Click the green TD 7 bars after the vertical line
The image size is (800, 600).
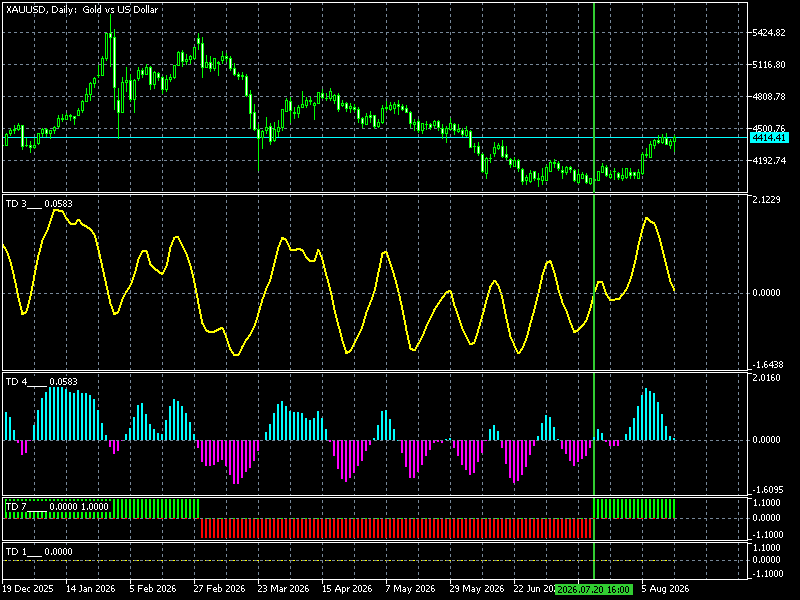coord(635,509)
